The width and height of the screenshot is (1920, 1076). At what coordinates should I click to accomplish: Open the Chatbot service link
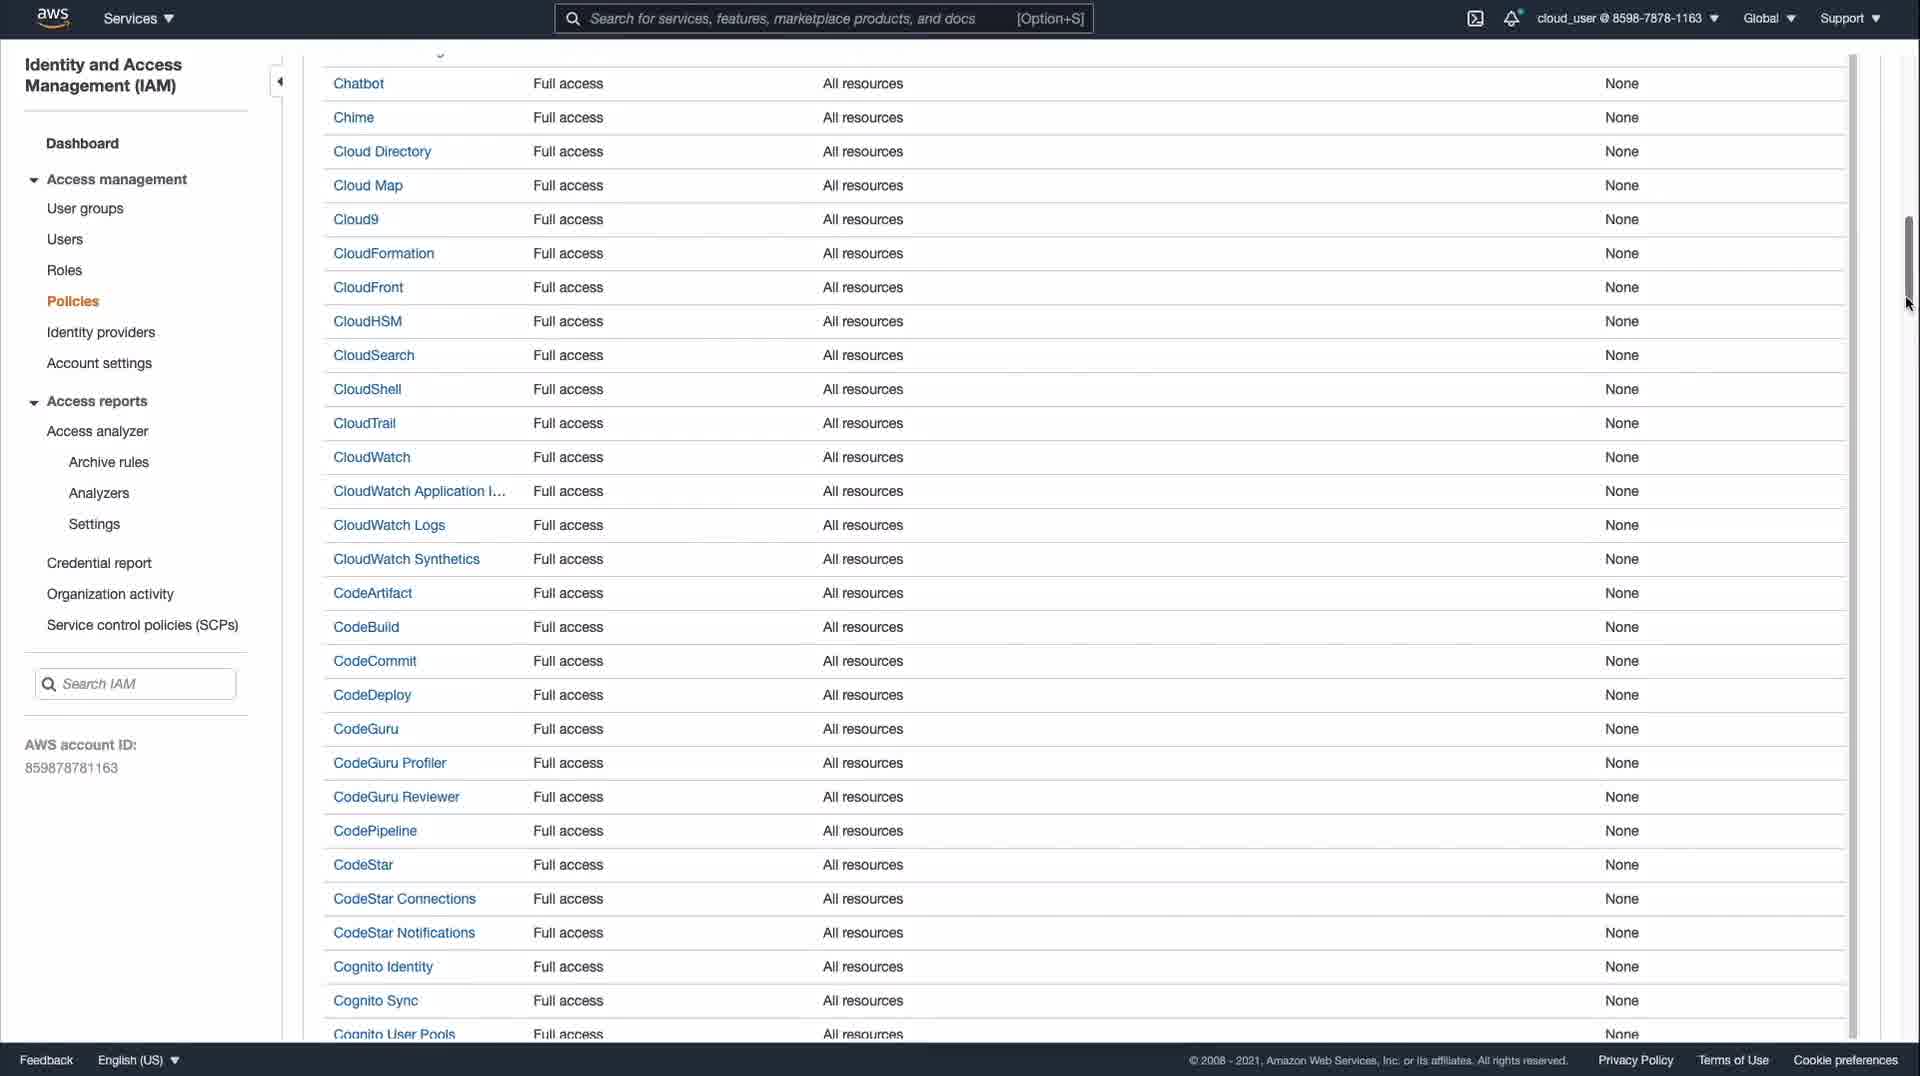358,84
